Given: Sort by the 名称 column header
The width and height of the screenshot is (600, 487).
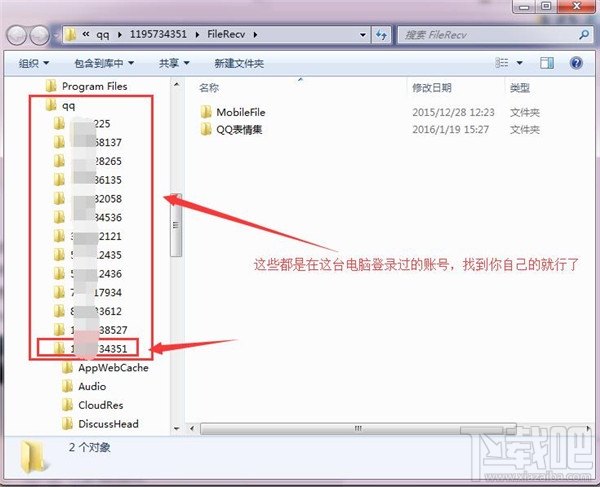Looking at the screenshot, I should click(209, 88).
